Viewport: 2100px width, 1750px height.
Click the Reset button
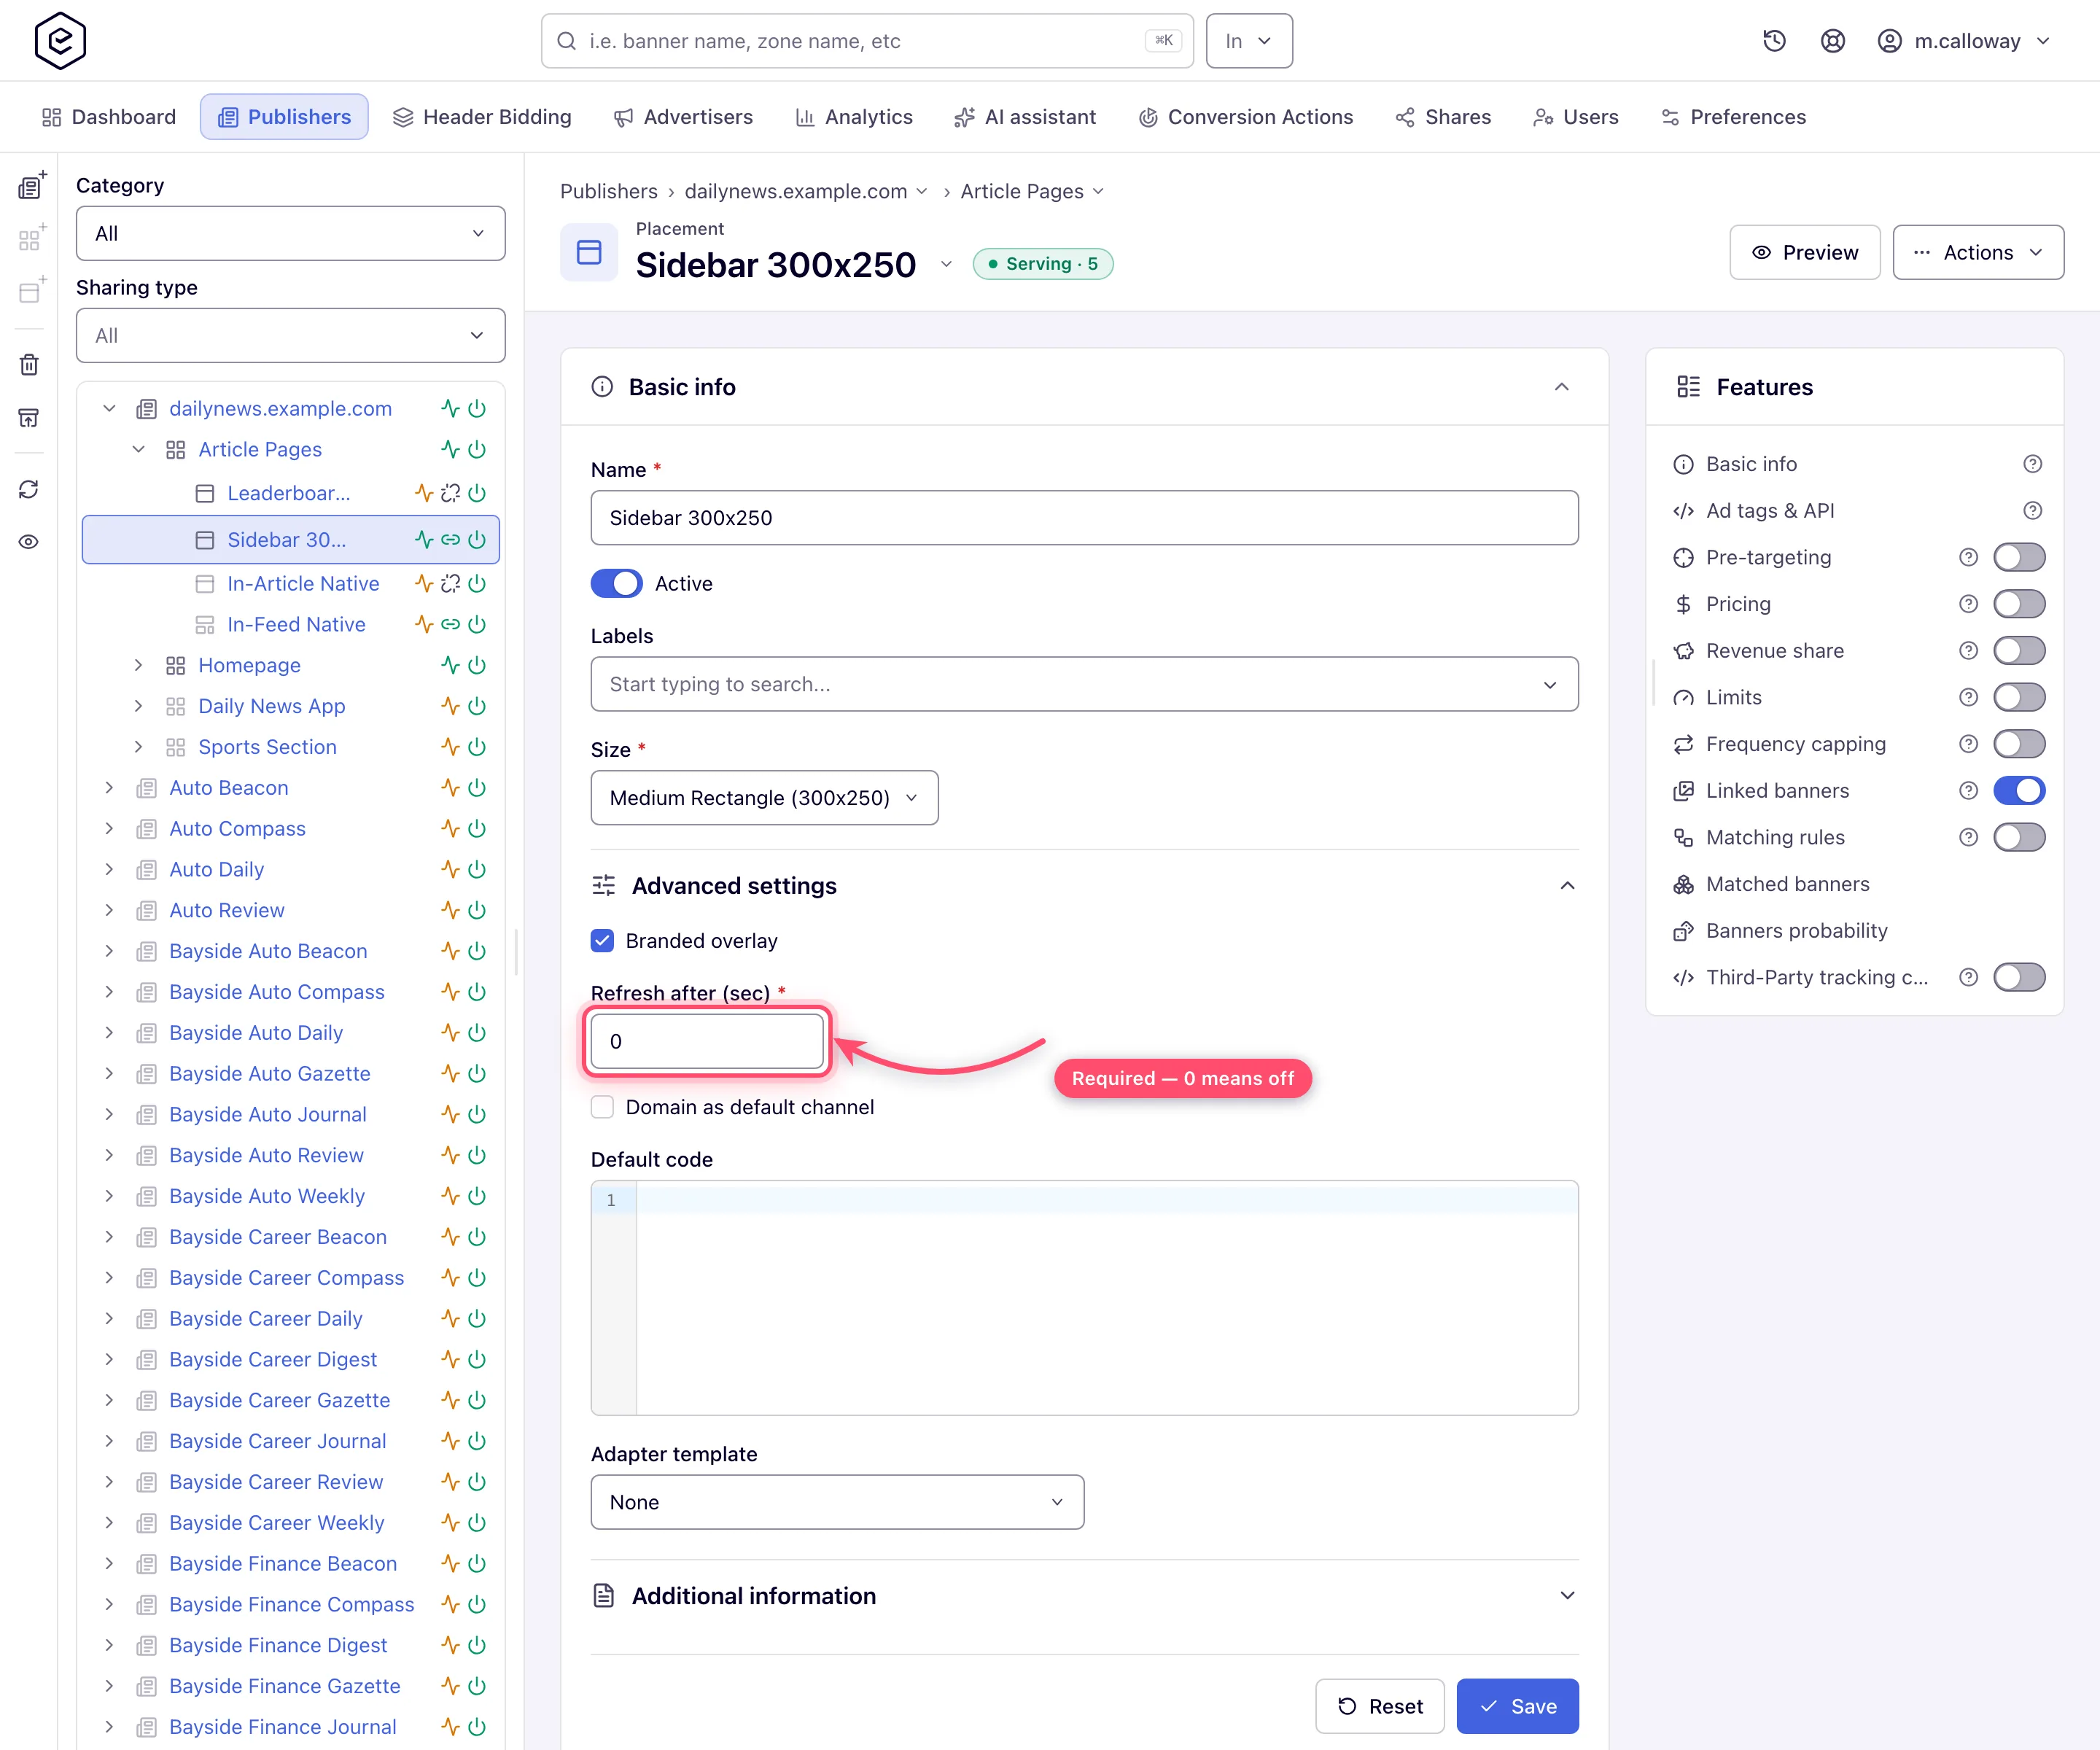pyautogui.click(x=1380, y=1706)
